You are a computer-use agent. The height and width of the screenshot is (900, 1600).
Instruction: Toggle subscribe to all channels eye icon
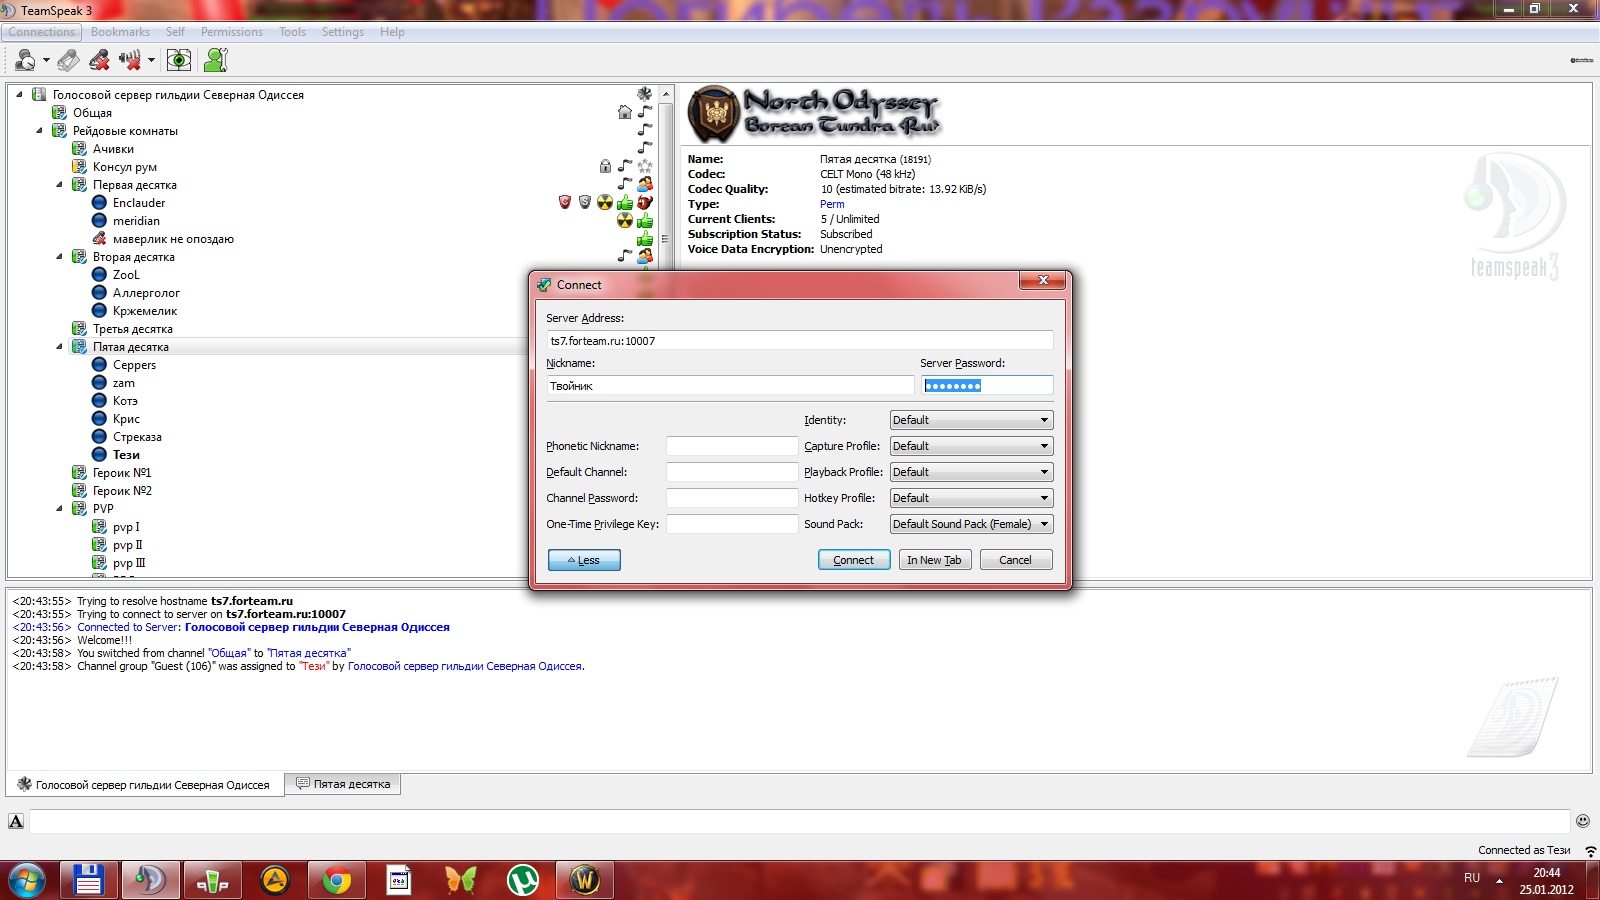click(179, 60)
